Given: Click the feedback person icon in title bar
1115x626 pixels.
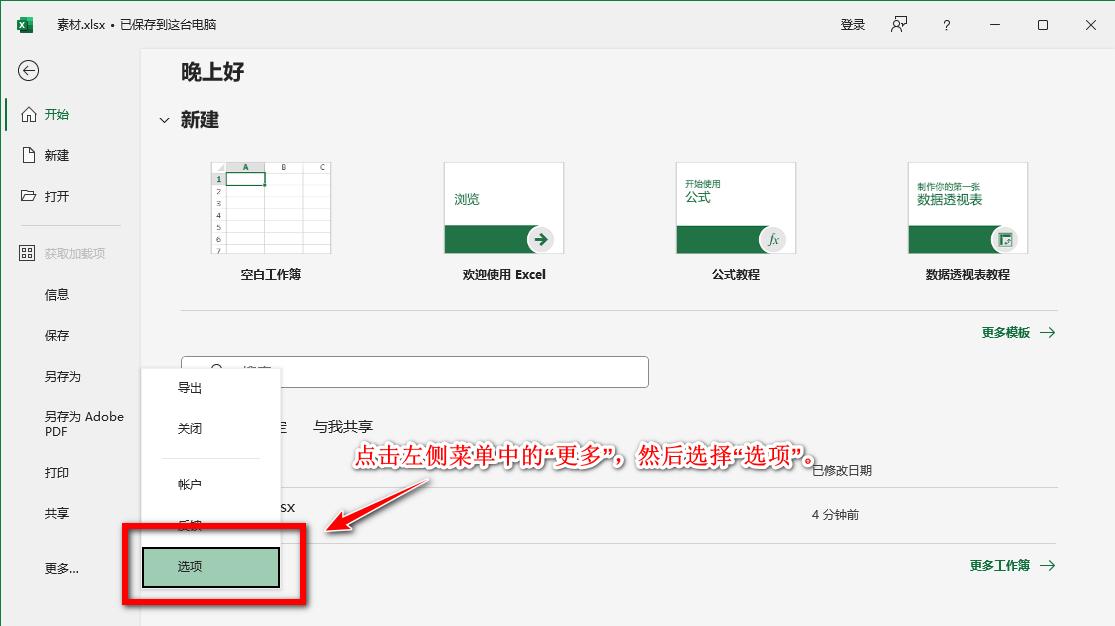Looking at the screenshot, I should [x=899, y=25].
